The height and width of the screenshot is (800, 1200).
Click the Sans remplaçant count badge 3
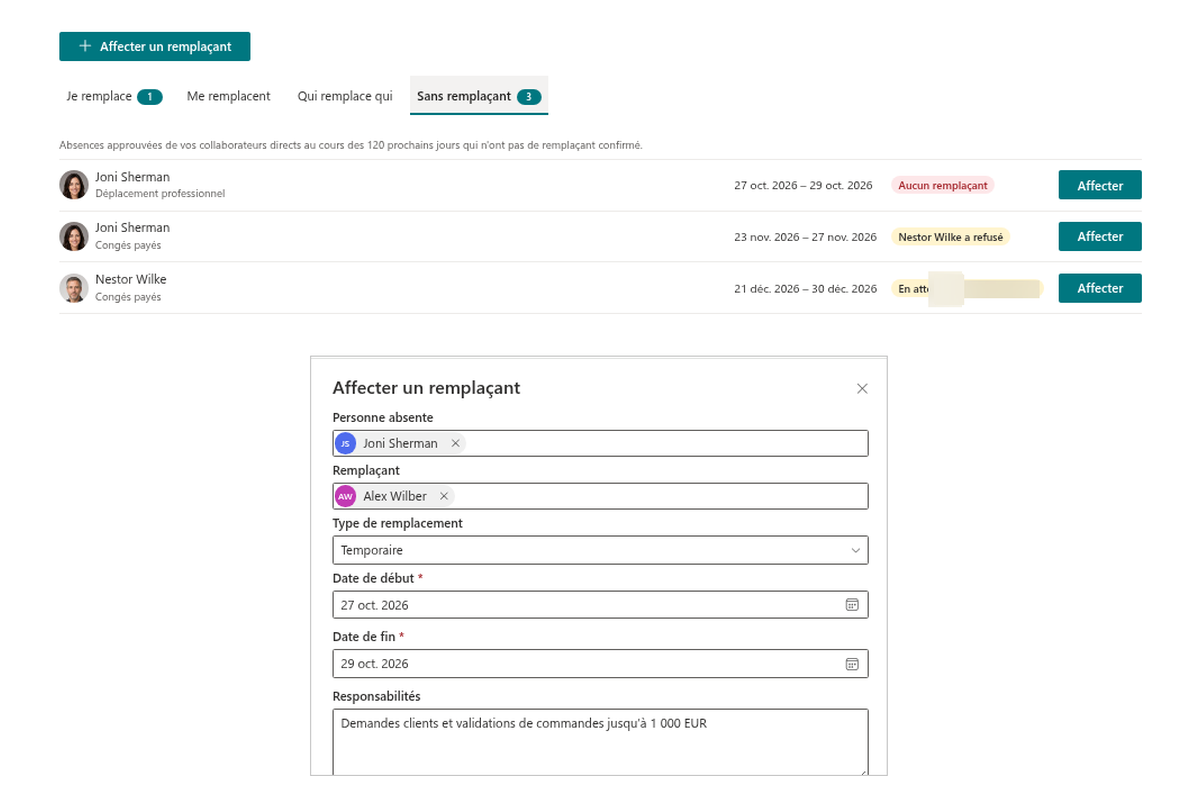tap(529, 97)
